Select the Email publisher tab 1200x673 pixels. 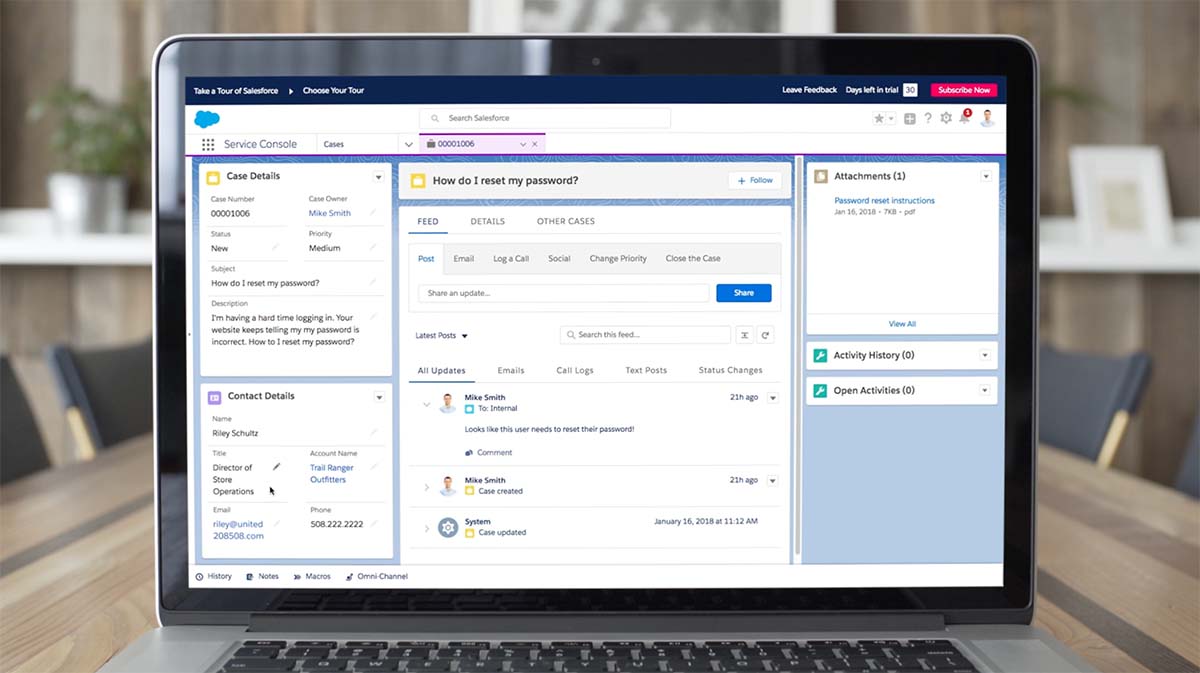464,258
